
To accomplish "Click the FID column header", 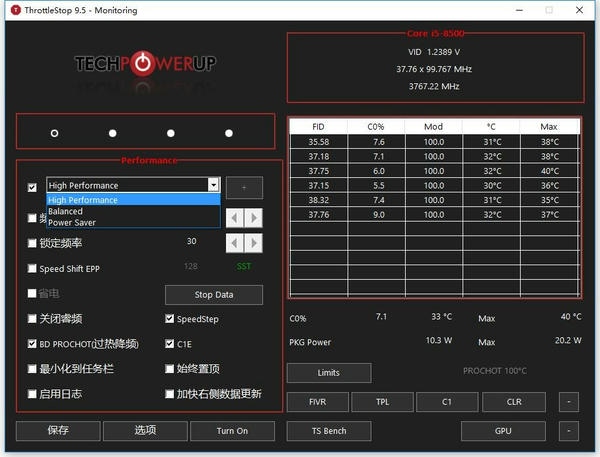I will (x=318, y=127).
